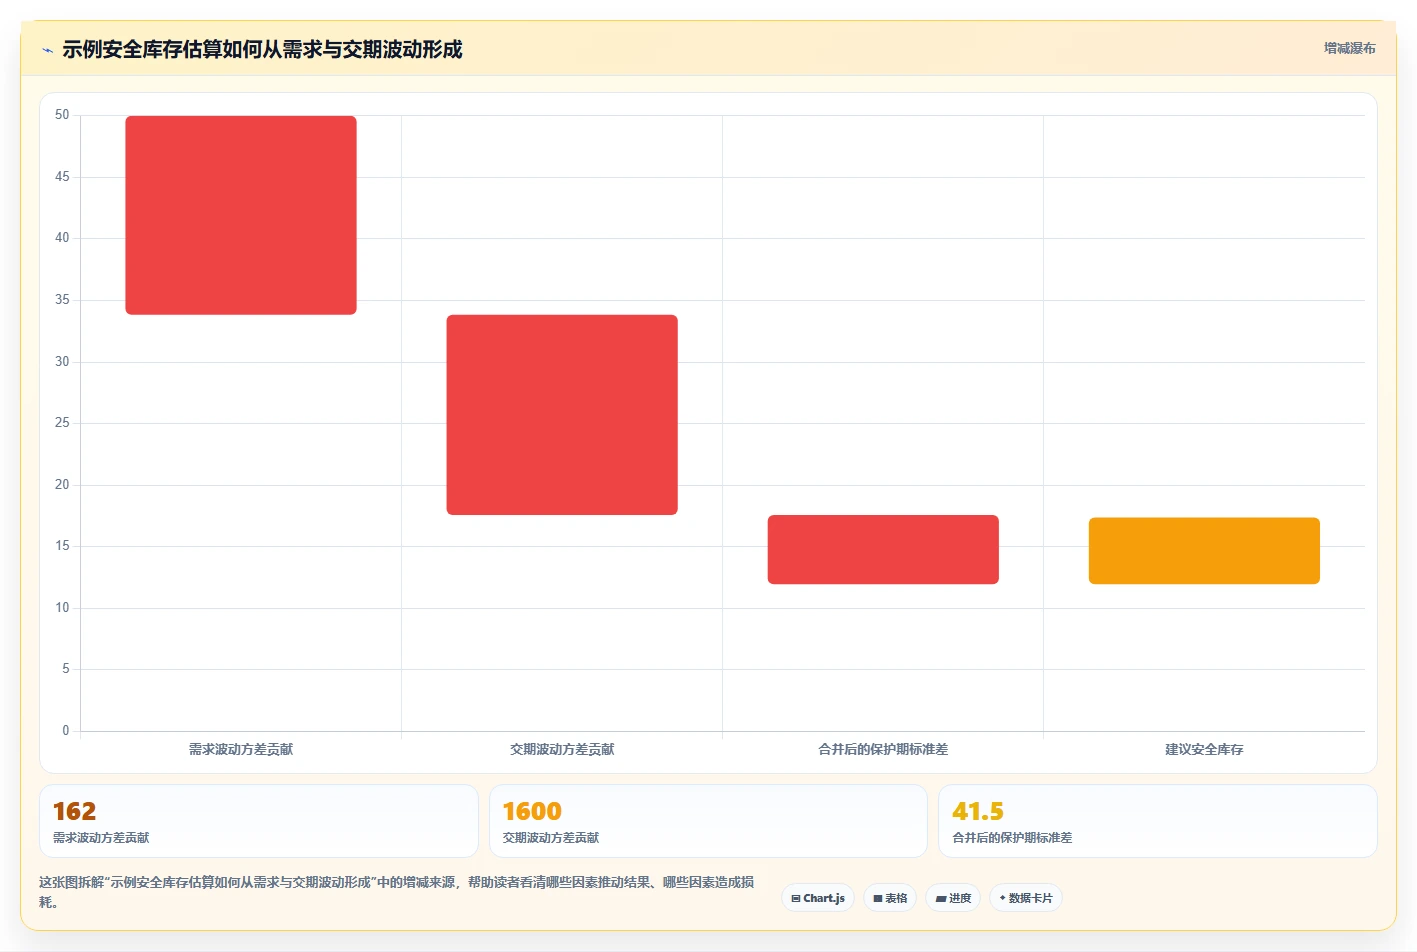
Task: Click x-axis label 建议安全库存
Action: 1204,749
